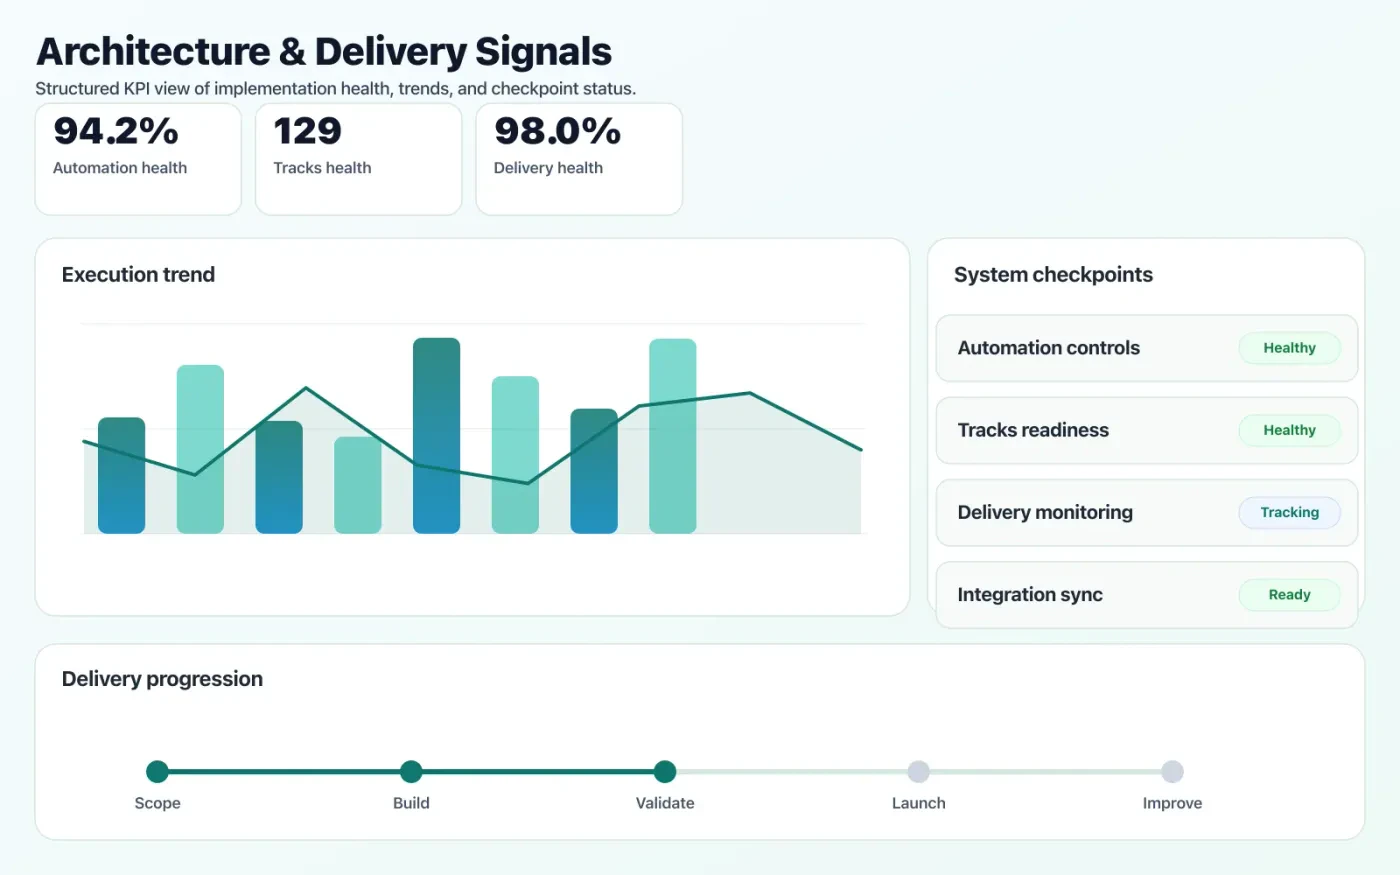Screen dimensions: 1400x875
Task: Click the 129 Tracks health card
Action: tap(358, 159)
